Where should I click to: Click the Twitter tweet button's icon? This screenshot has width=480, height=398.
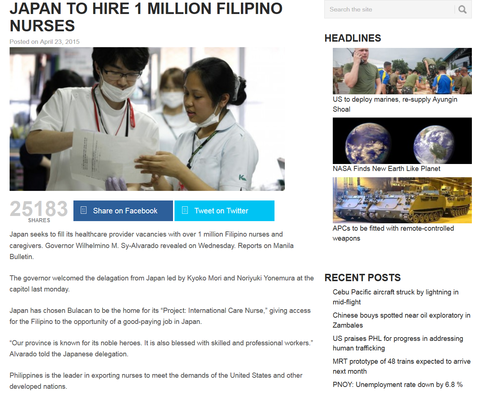[185, 210]
